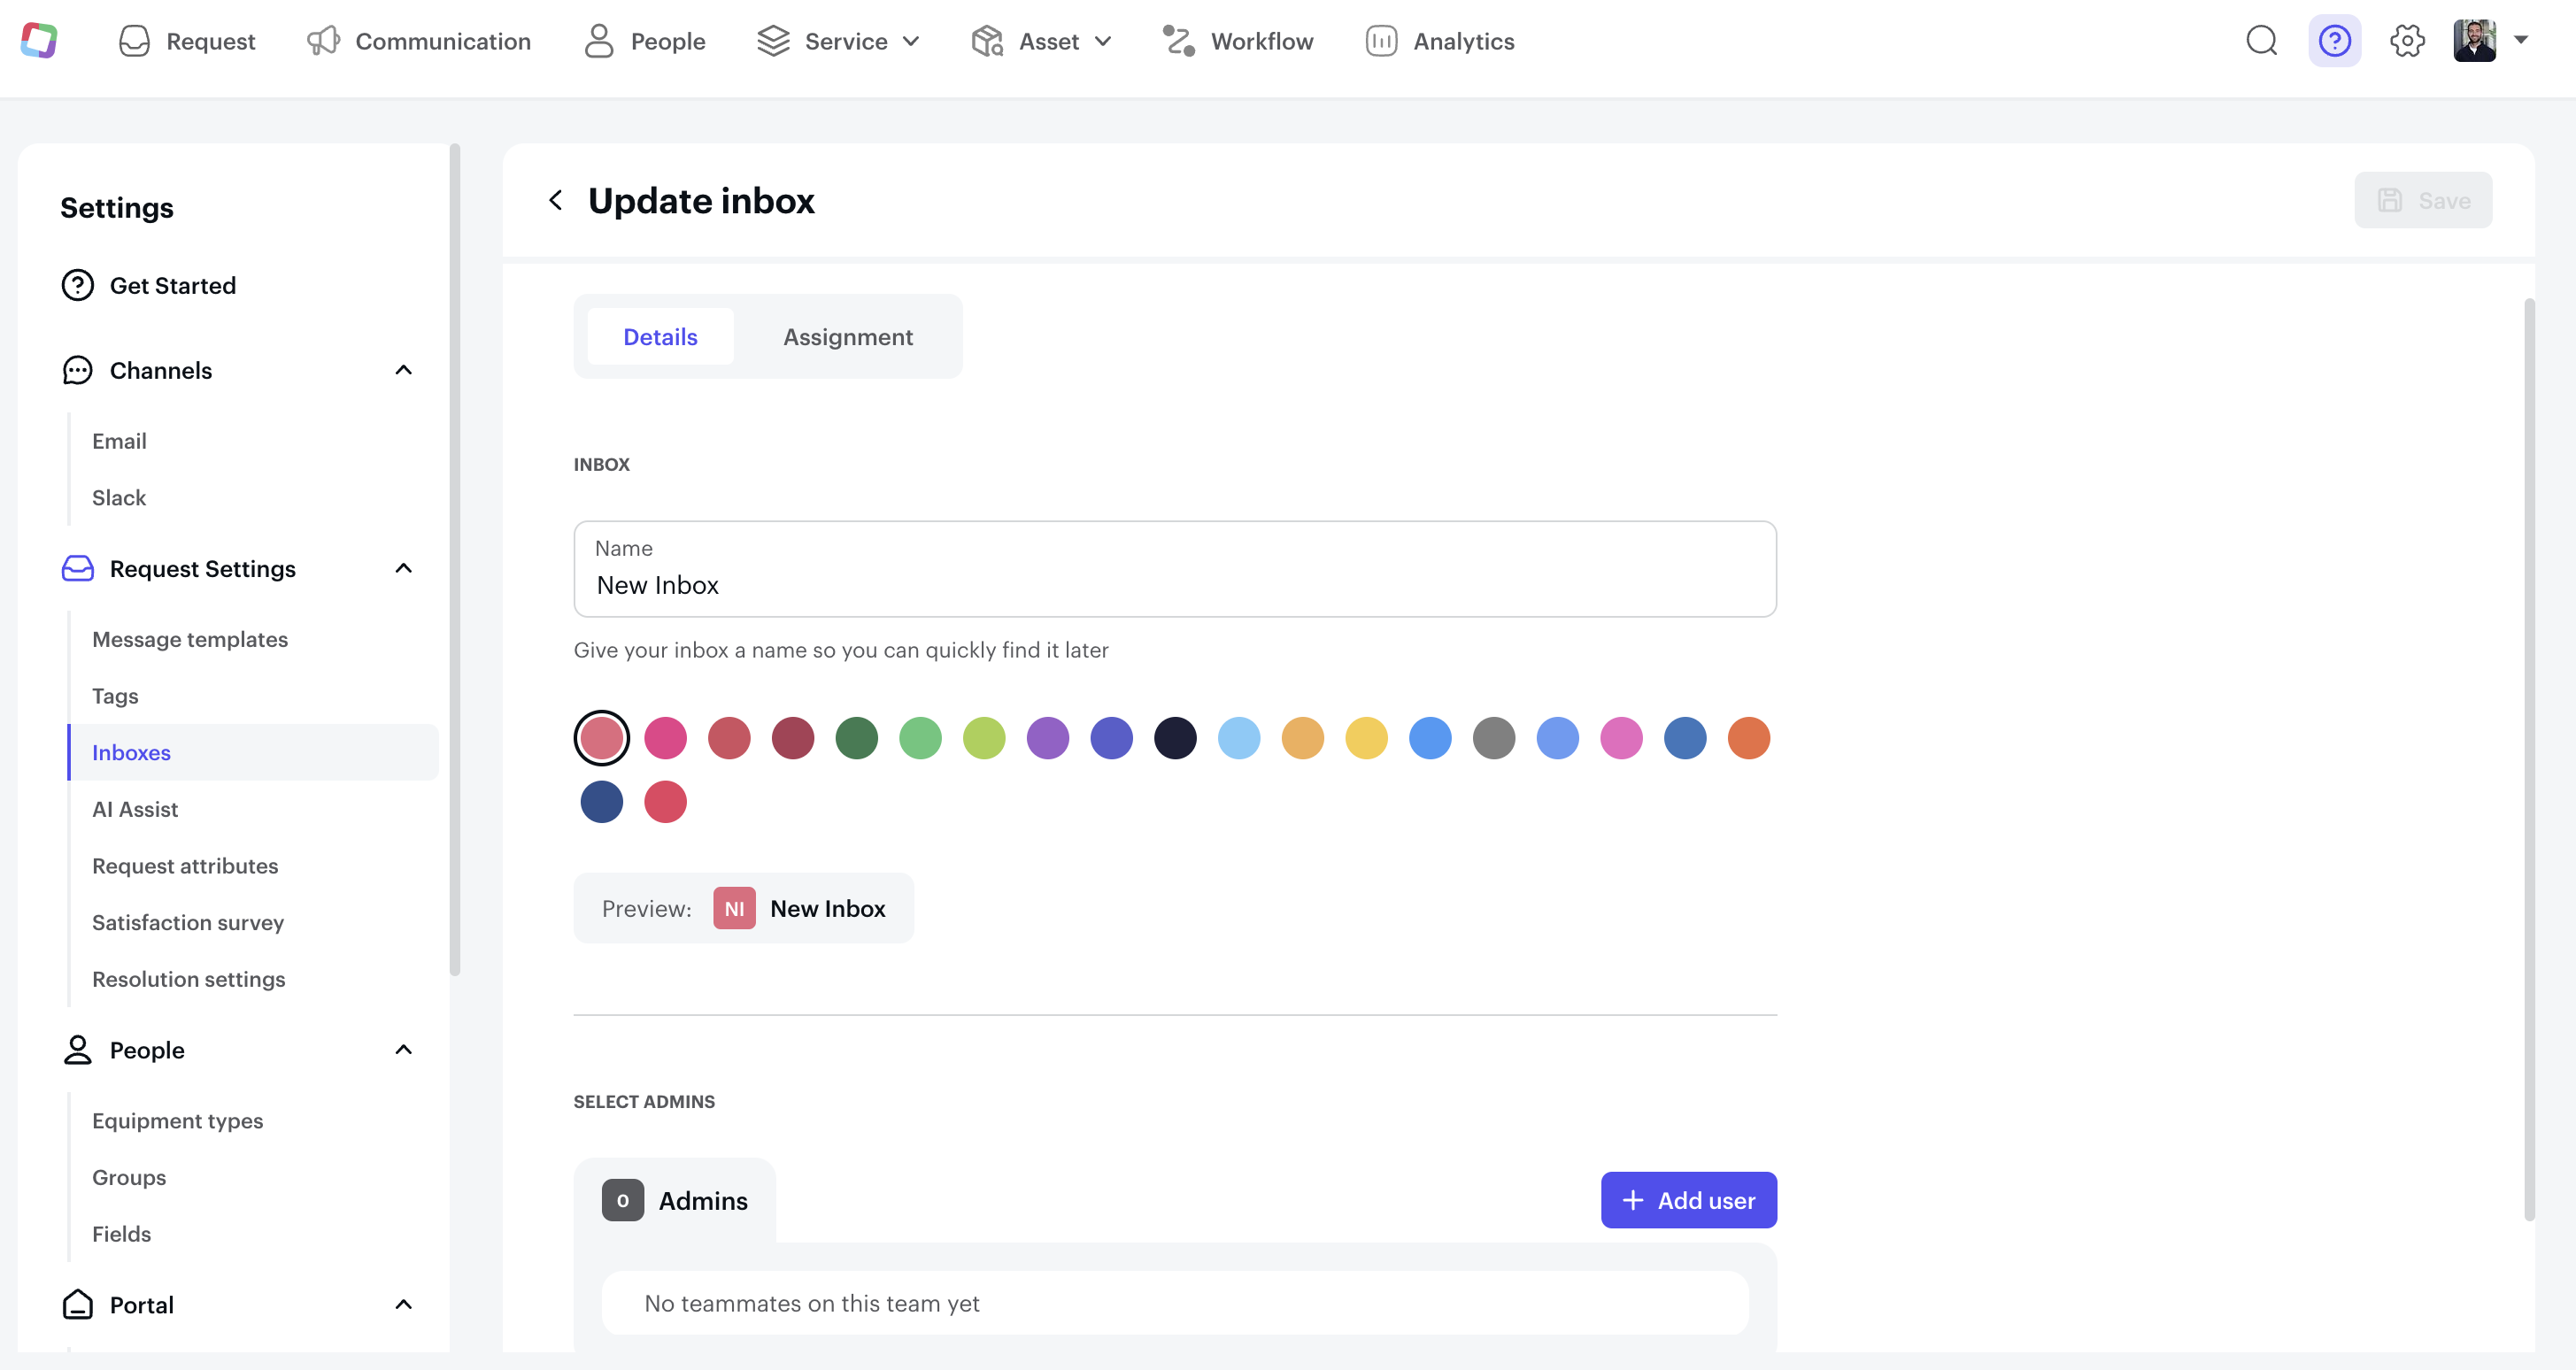Click Get Started question circle icon
This screenshot has height=1370, width=2576.
pos(78,285)
